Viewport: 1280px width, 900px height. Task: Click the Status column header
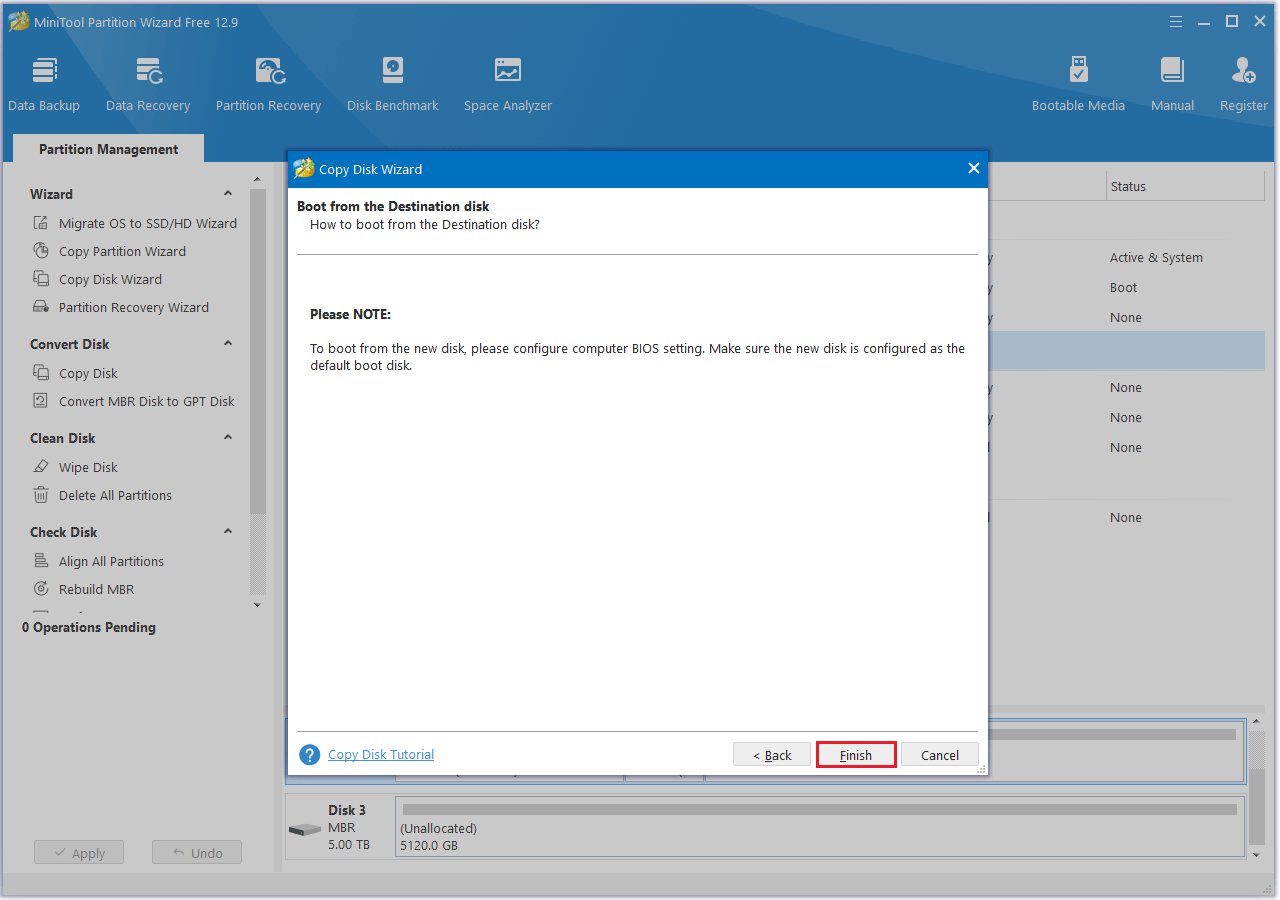tap(1128, 186)
